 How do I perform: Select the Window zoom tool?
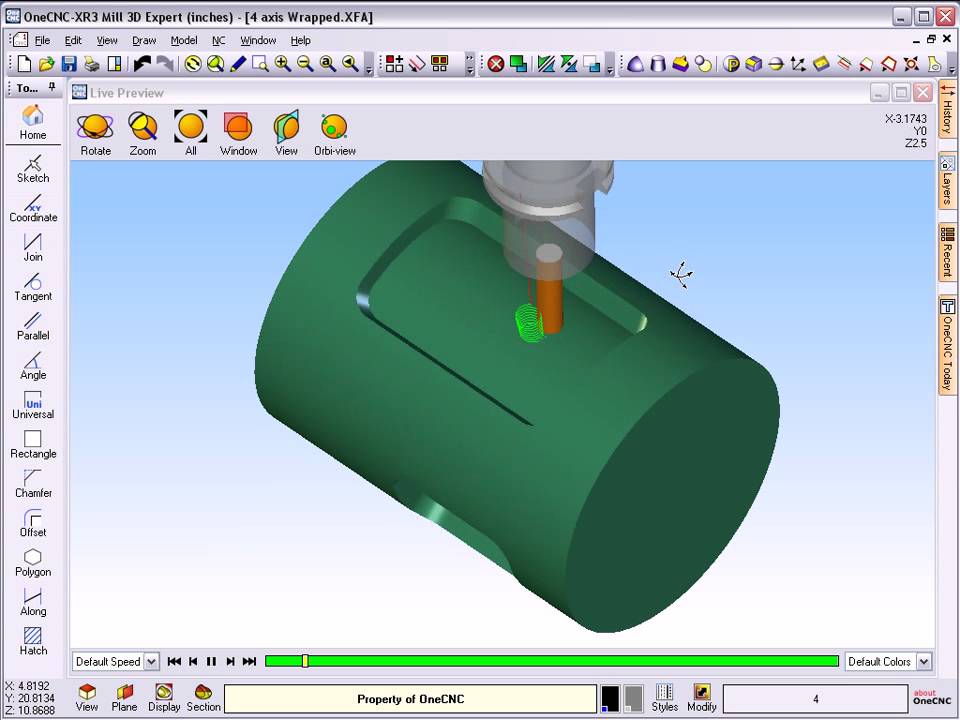click(x=238, y=134)
